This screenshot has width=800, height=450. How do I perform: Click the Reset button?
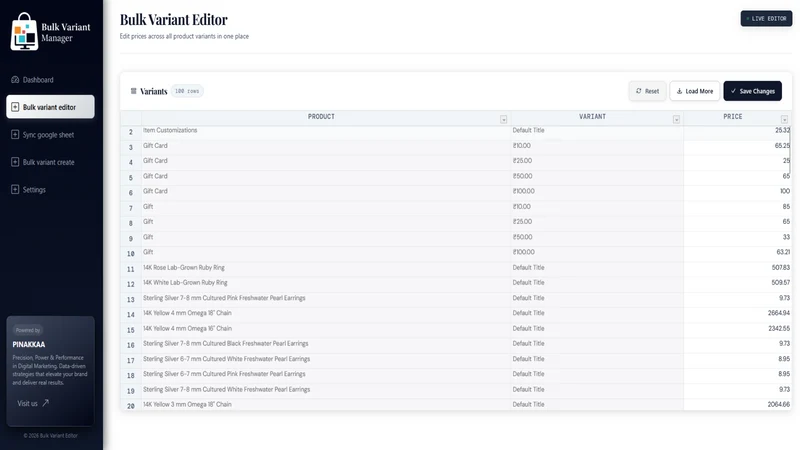click(x=647, y=91)
